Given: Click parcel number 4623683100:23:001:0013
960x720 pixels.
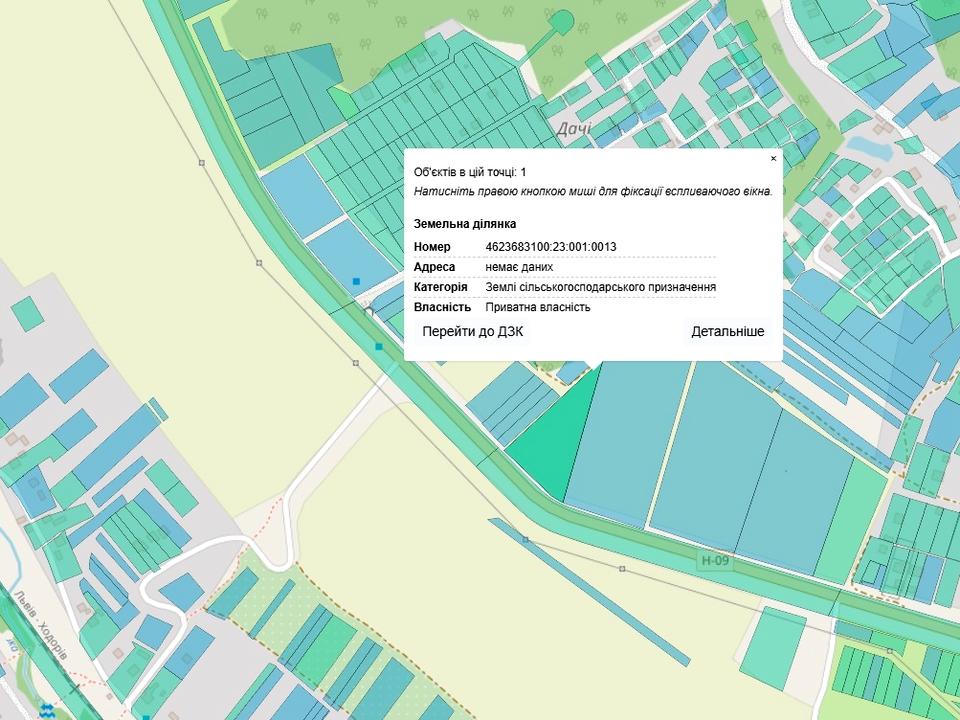Looking at the screenshot, I should point(551,247).
